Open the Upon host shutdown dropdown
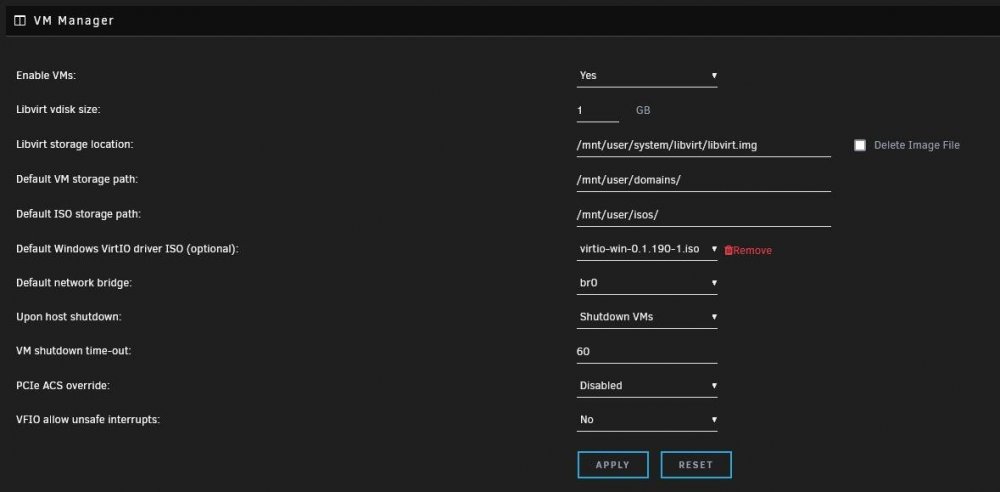1000x492 pixels. coord(647,317)
